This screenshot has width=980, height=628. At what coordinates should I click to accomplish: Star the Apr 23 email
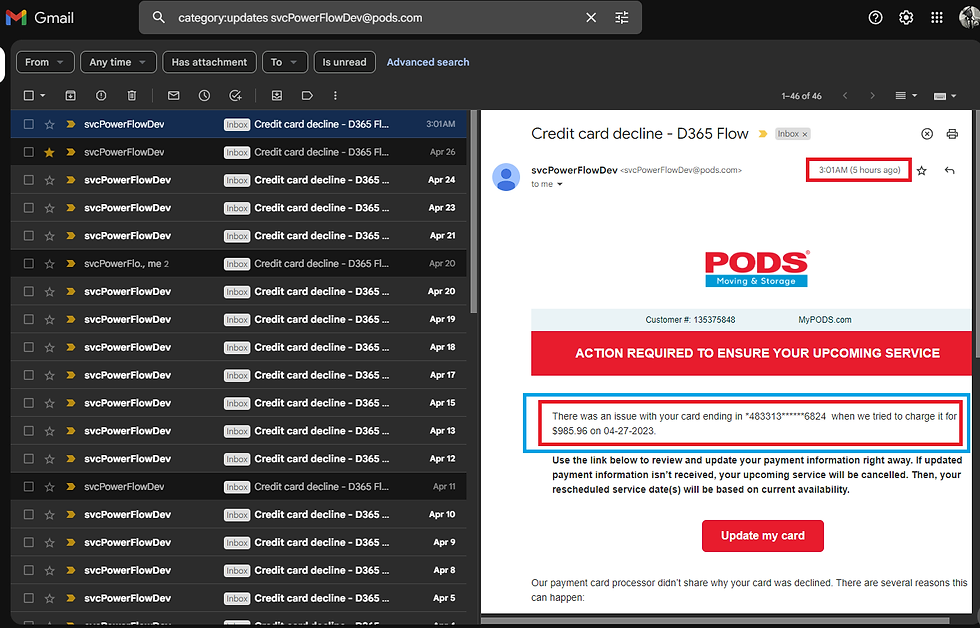tap(49, 208)
